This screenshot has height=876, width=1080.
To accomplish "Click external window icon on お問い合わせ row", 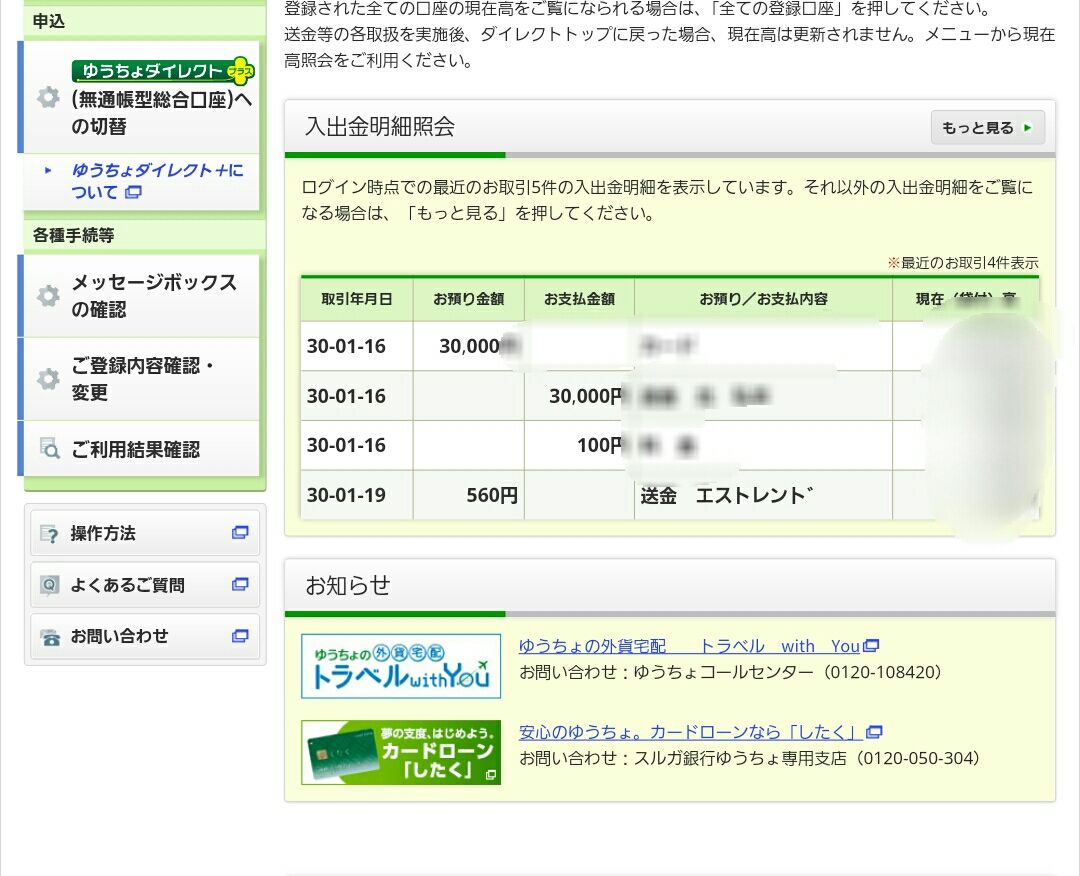I will (240, 636).
